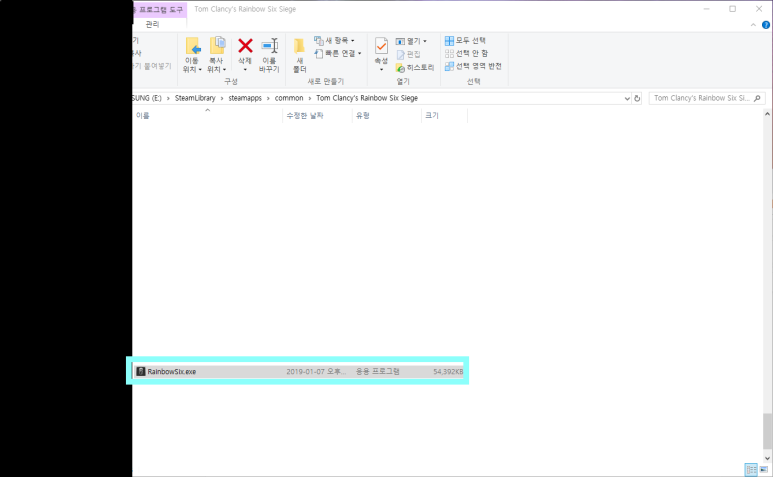This screenshot has height=477, width=773.
Task: Select the RainbowSix.exe file name
Action: point(172,372)
